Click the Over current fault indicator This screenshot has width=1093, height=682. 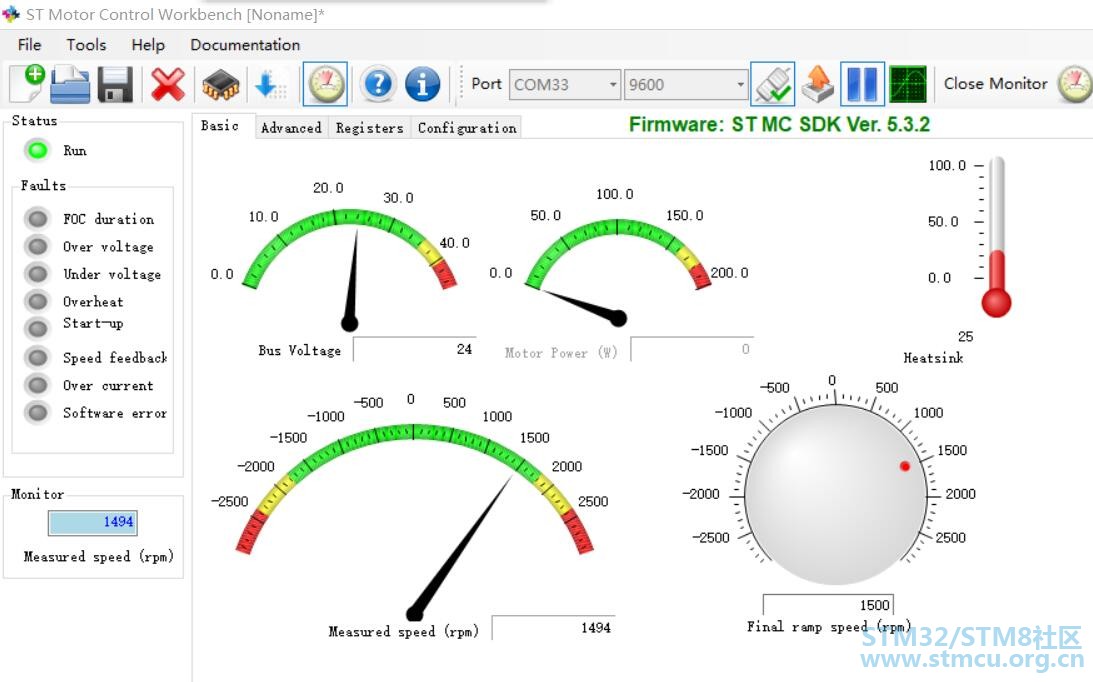click(37, 385)
